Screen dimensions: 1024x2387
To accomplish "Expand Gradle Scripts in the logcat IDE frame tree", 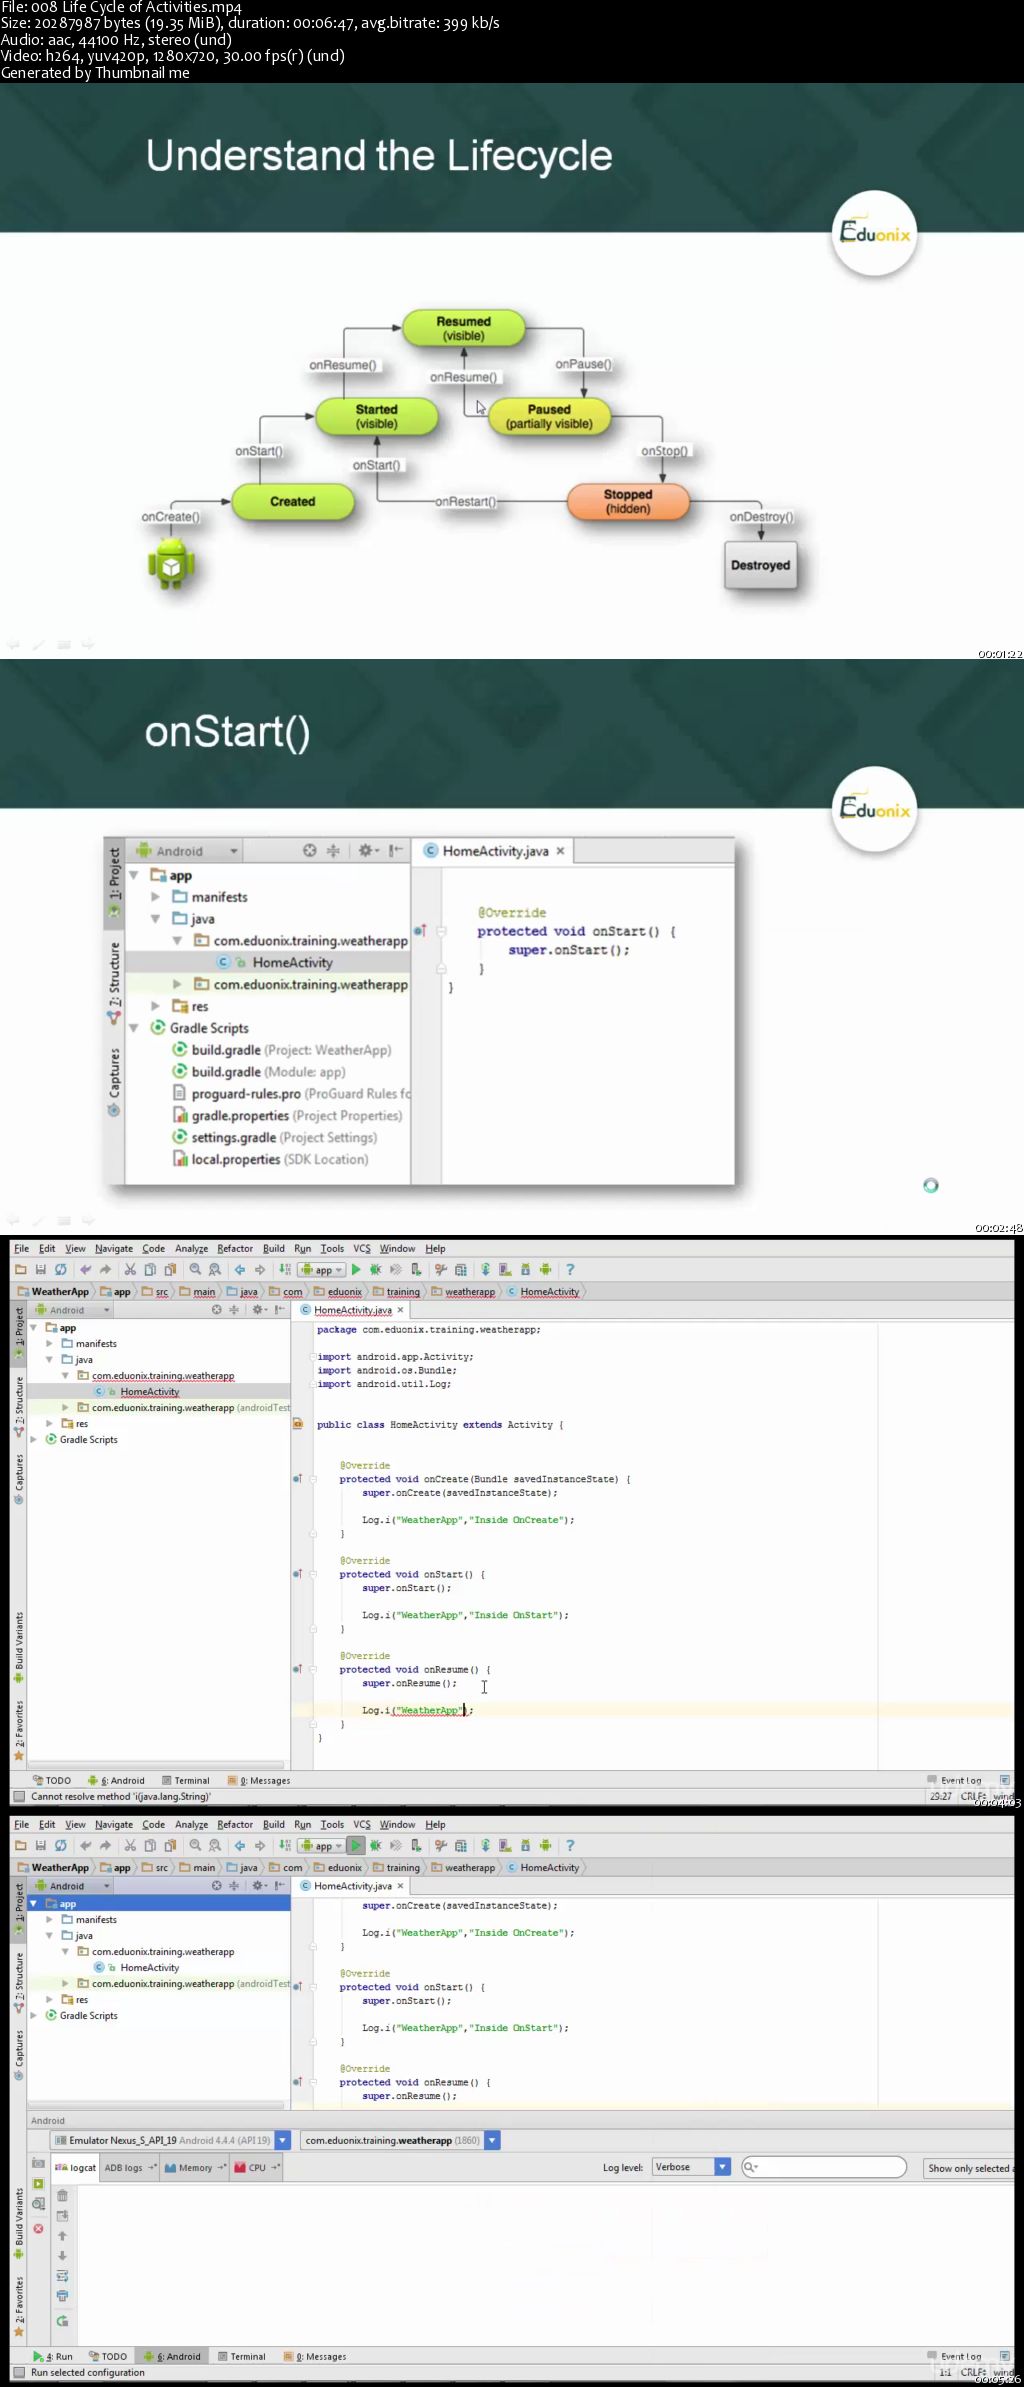I will (x=33, y=2016).
